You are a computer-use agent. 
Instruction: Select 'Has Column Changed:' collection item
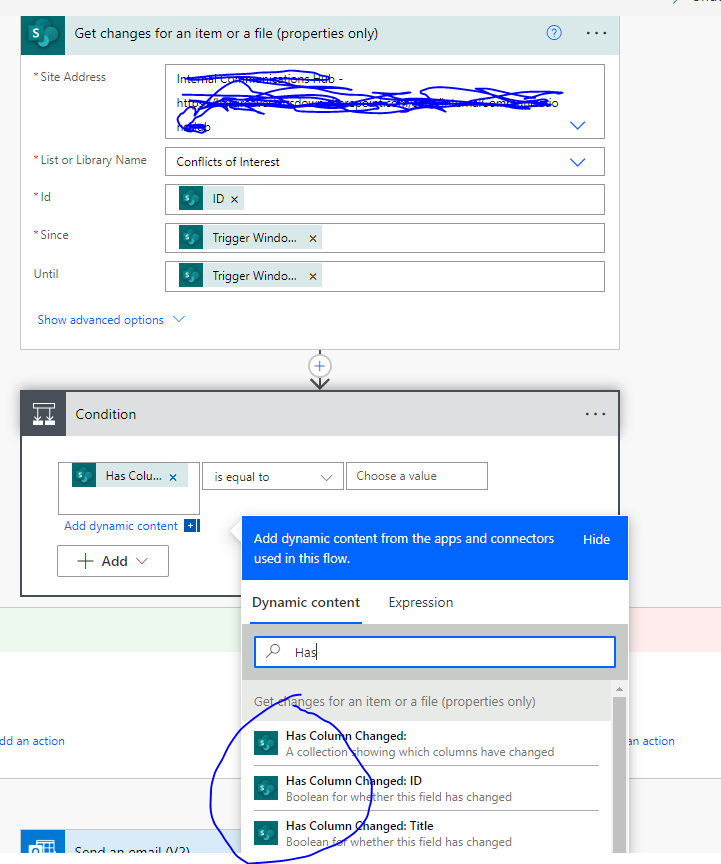point(426,743)
